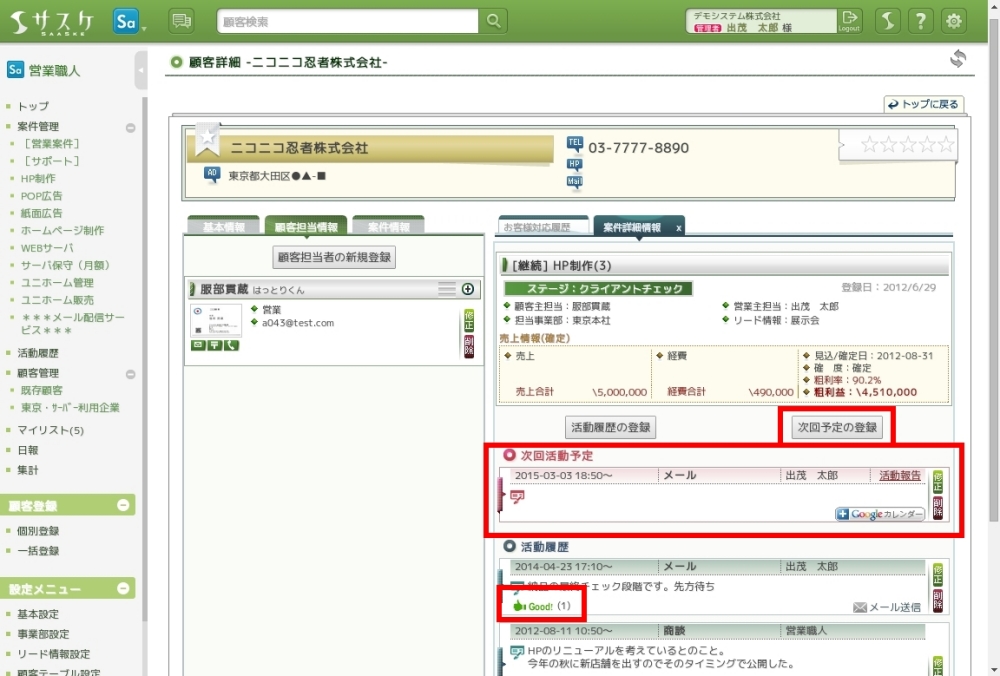The image size is (1000, 676).
Task: Toggle the favorite star ribbon on company
Action: [207, 139]
